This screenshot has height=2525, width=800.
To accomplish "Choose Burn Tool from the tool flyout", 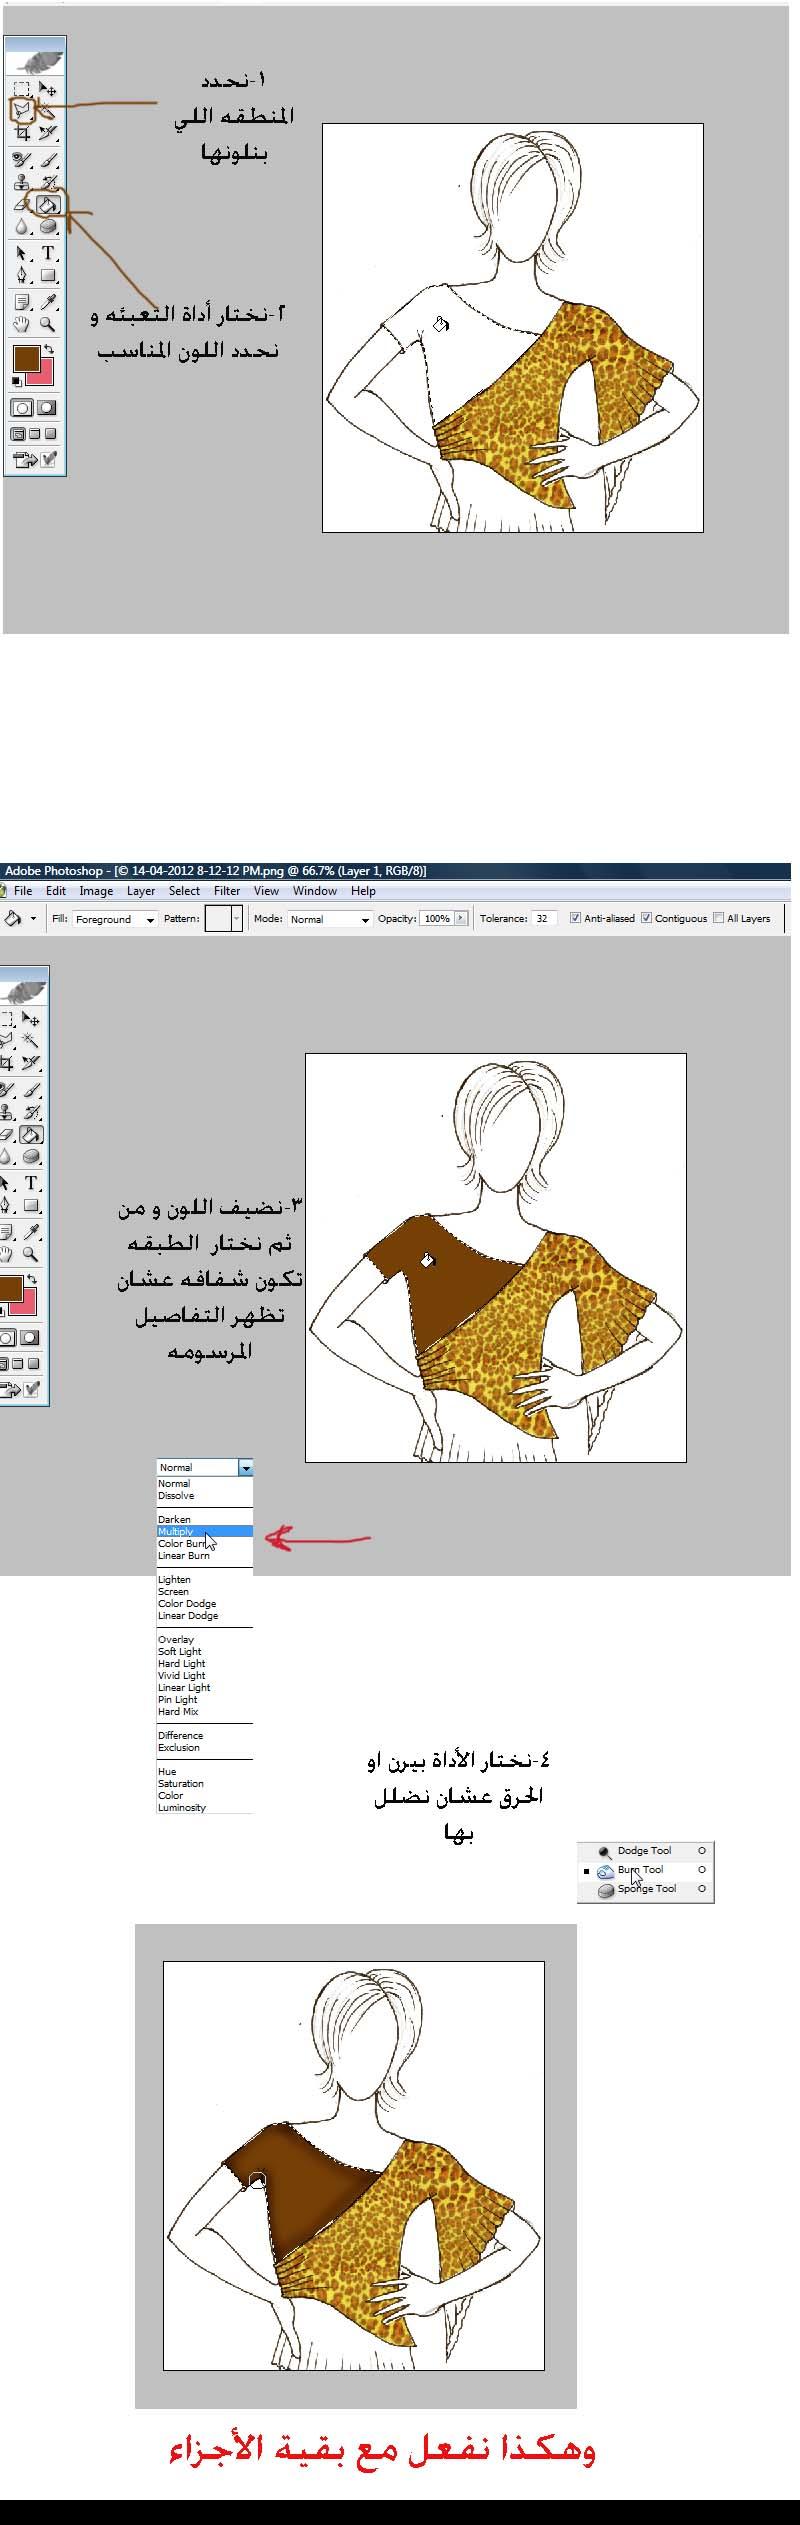I will pyautogui.click(x=640, y=1870).
